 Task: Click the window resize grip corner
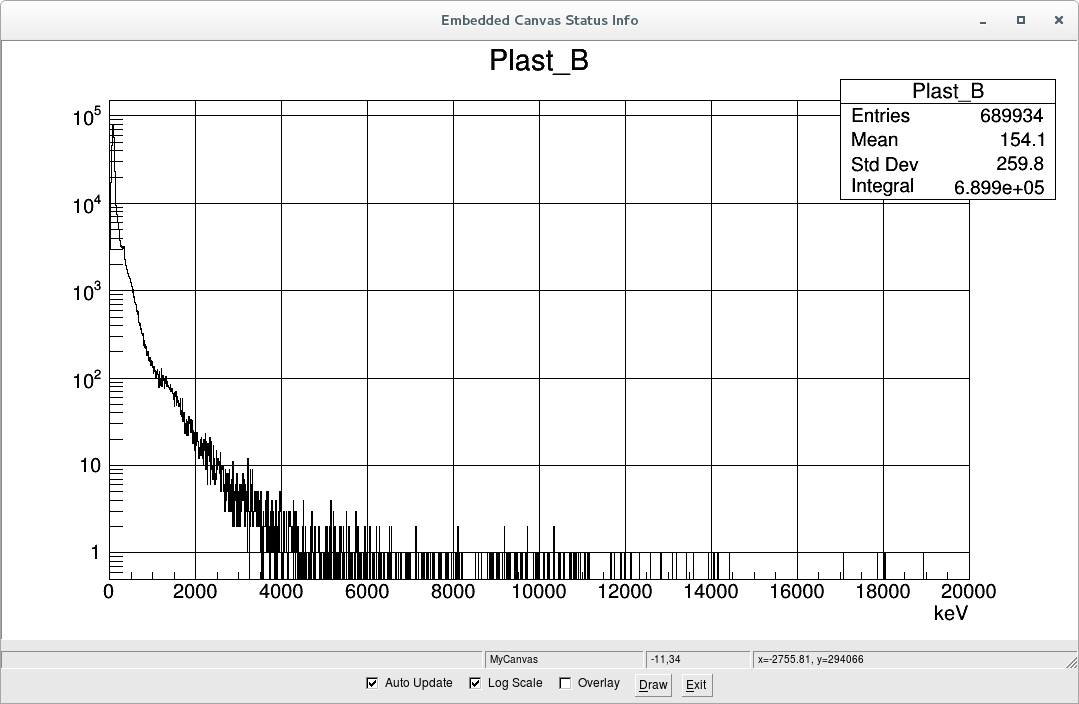1071,661
